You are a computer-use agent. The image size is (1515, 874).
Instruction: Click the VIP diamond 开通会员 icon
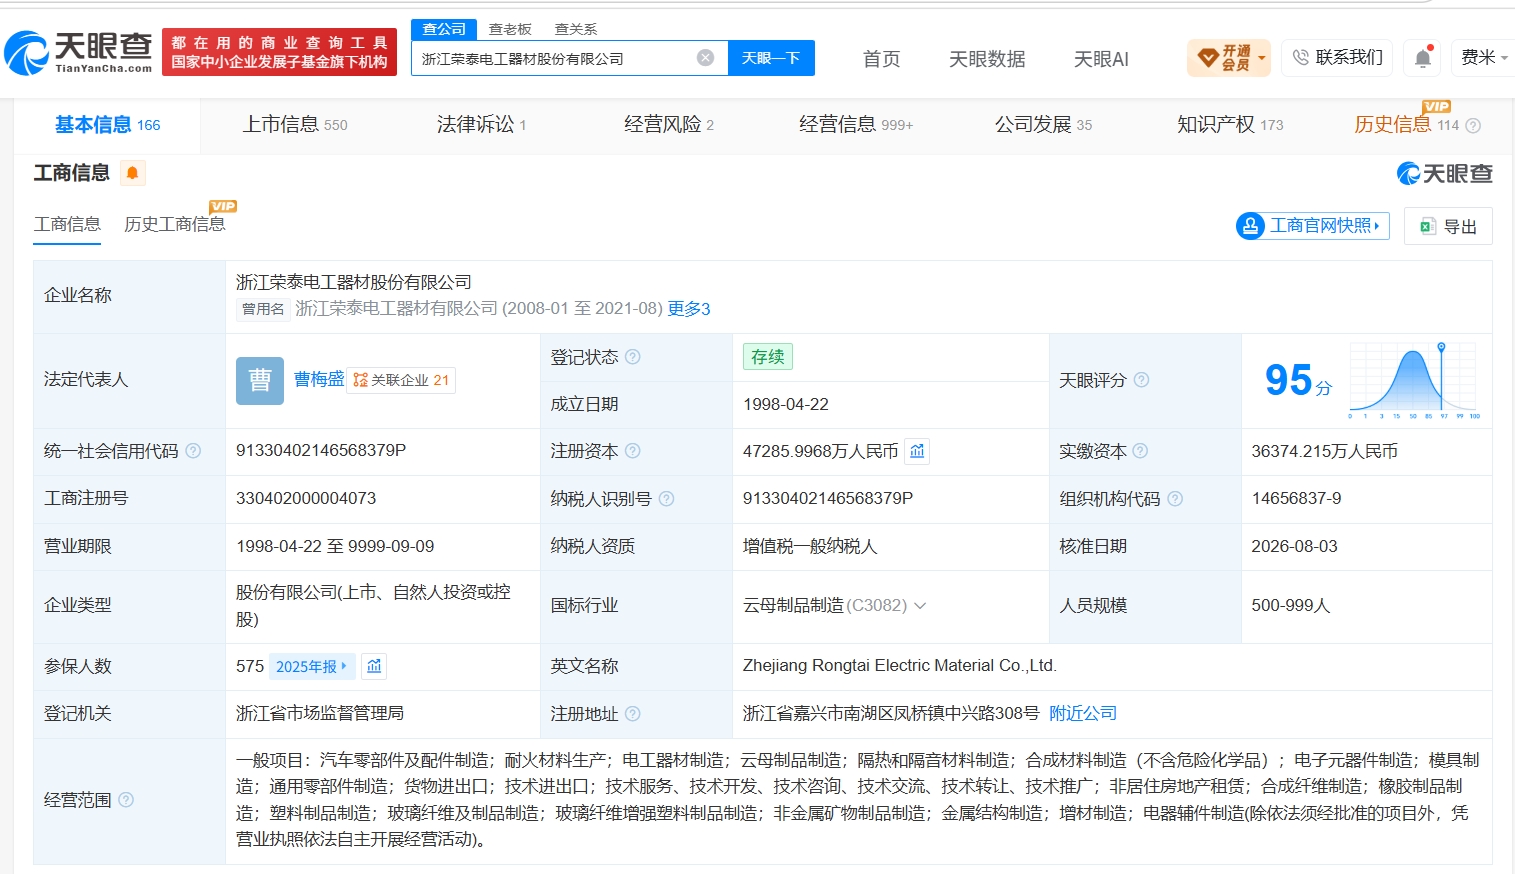click(x=1208, y=57)
